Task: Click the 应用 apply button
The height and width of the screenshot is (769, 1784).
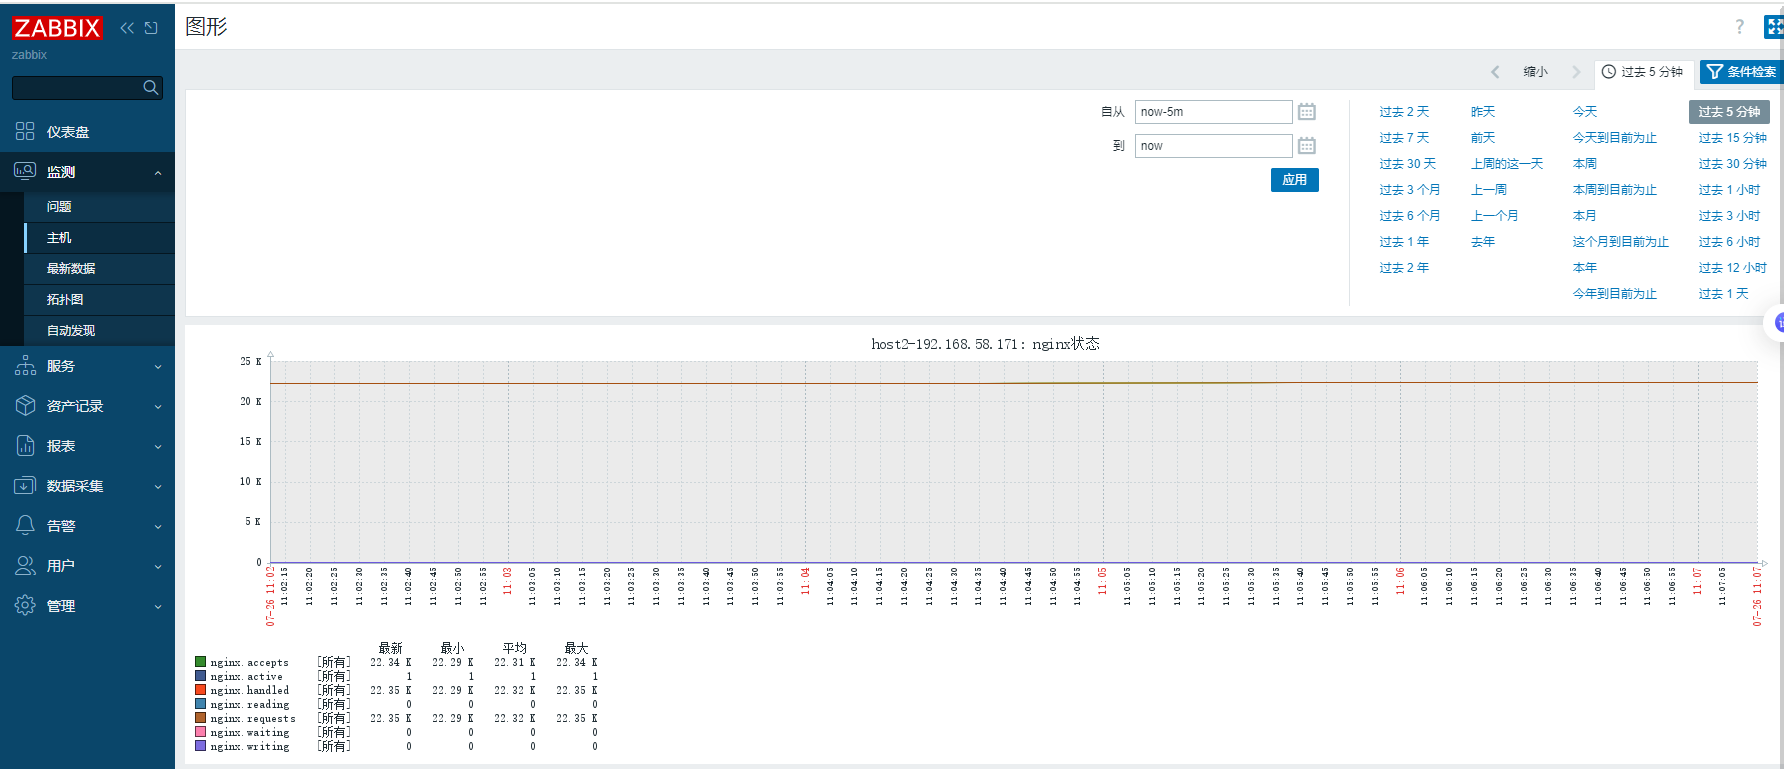Action: (x=1295, y=180)
